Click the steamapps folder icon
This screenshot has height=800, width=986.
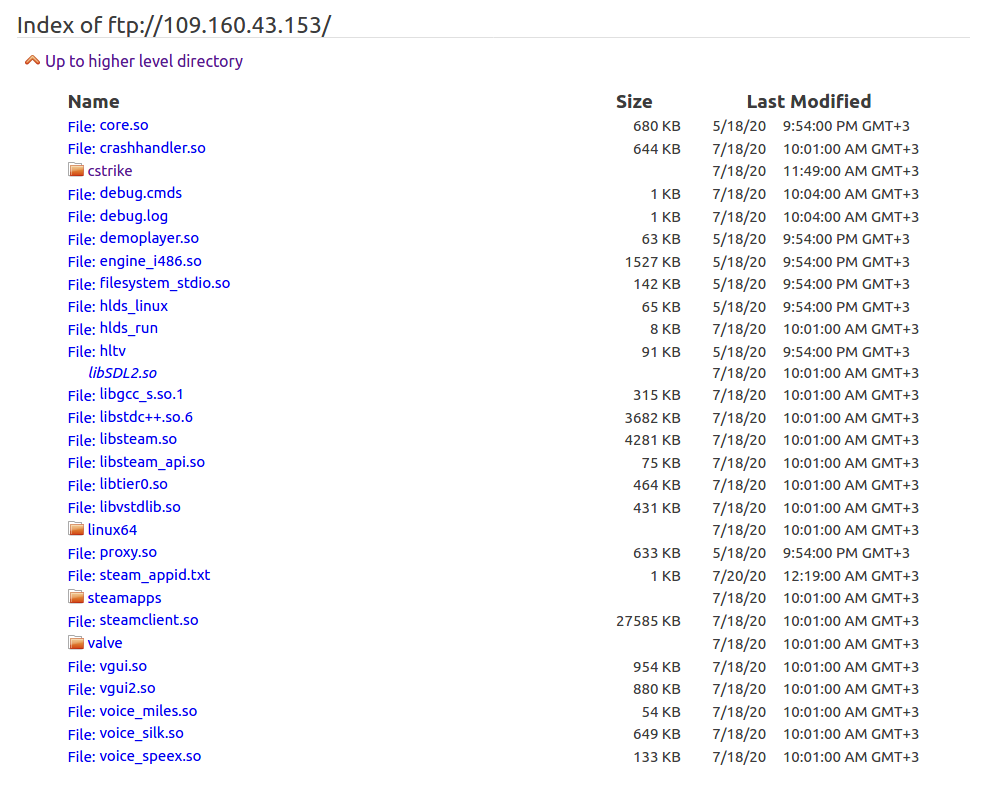click(76, 597)
